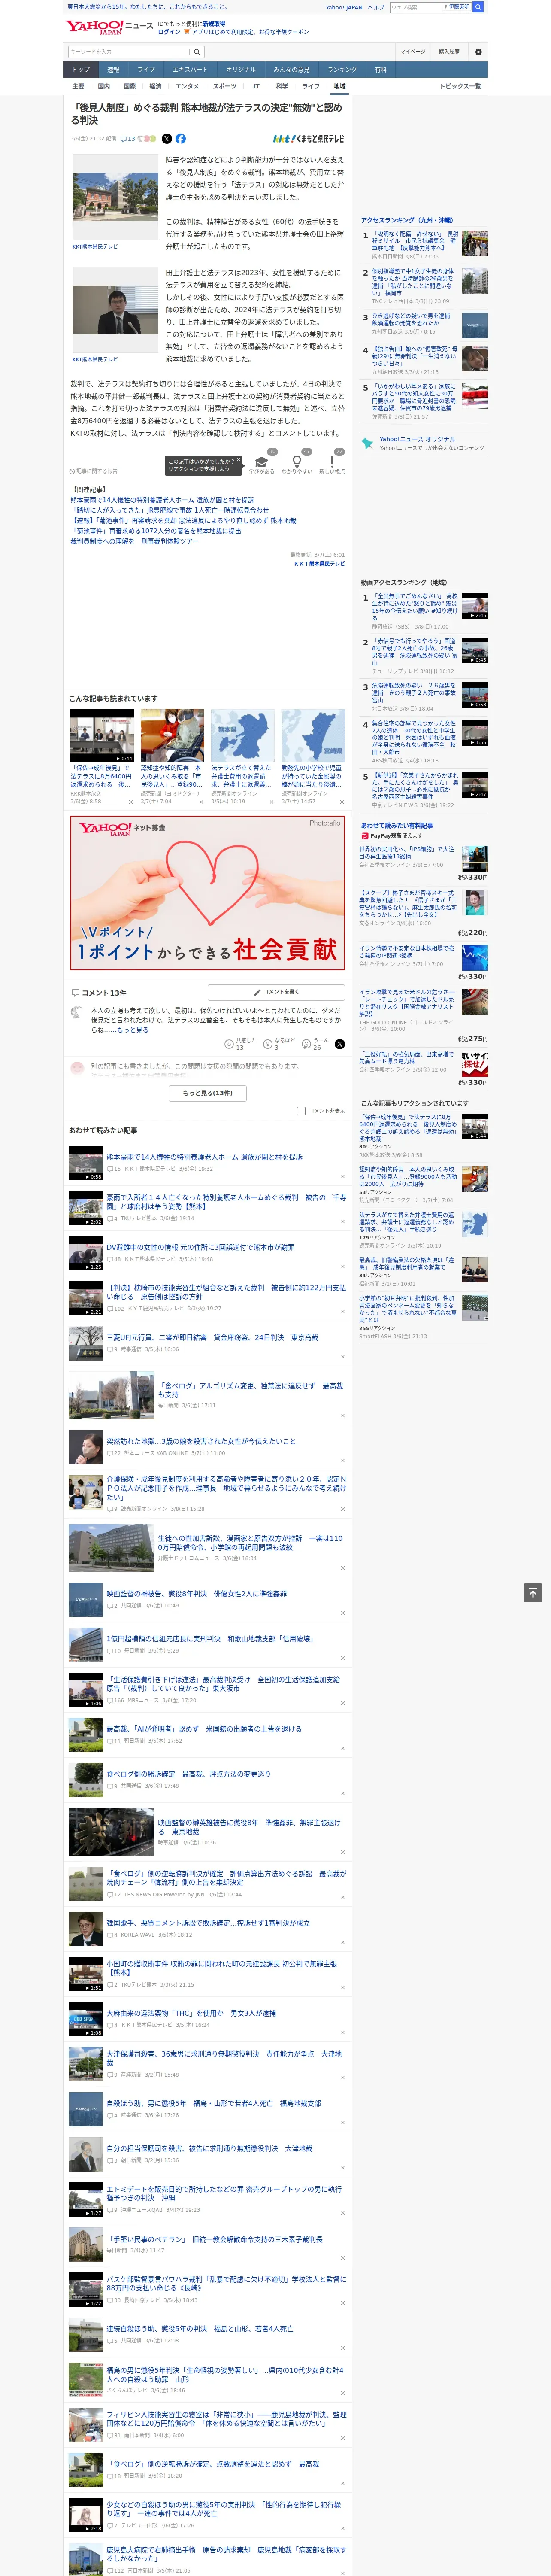Viewport: 551px width, 2576px height.
Task: Open the トップ tab
Action: coord(81,69)
